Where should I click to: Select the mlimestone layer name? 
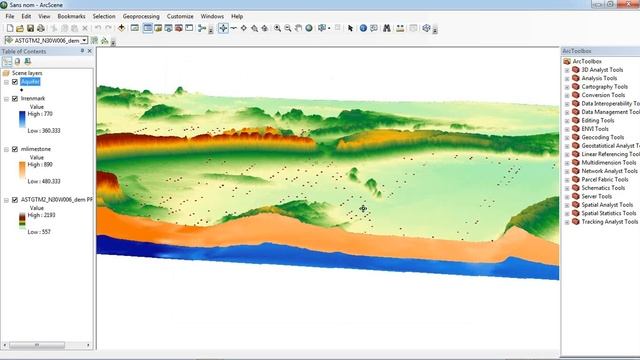coord(36,149)
